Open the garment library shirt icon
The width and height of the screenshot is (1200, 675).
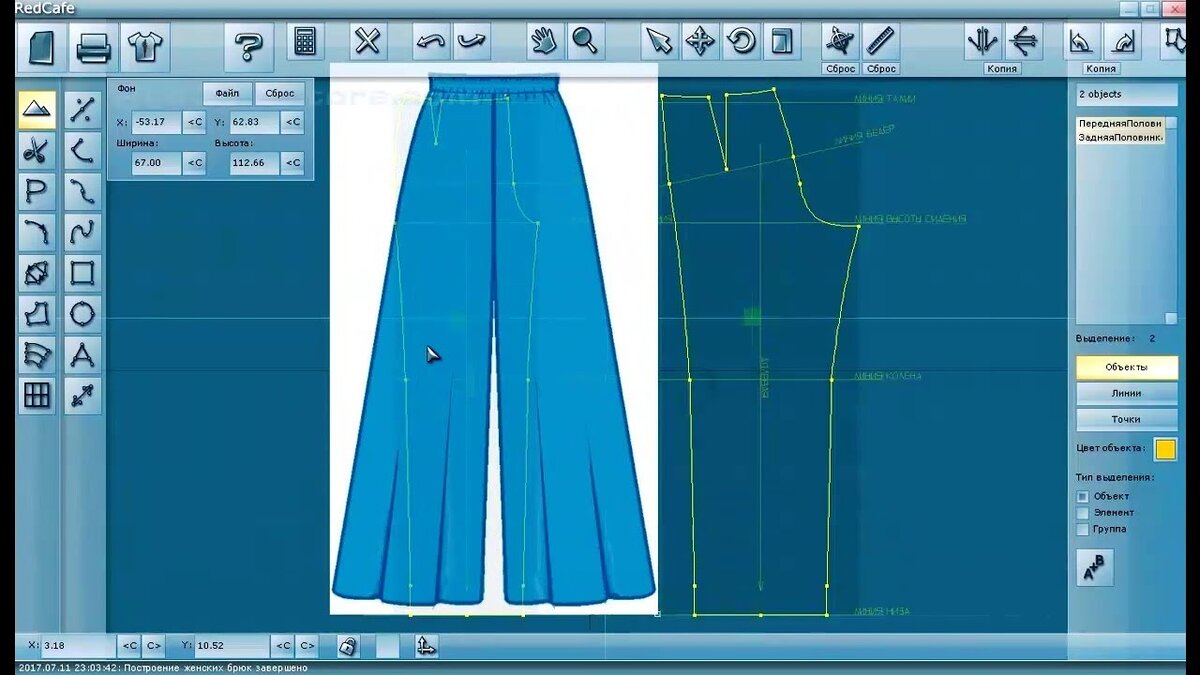click(146, 46)
